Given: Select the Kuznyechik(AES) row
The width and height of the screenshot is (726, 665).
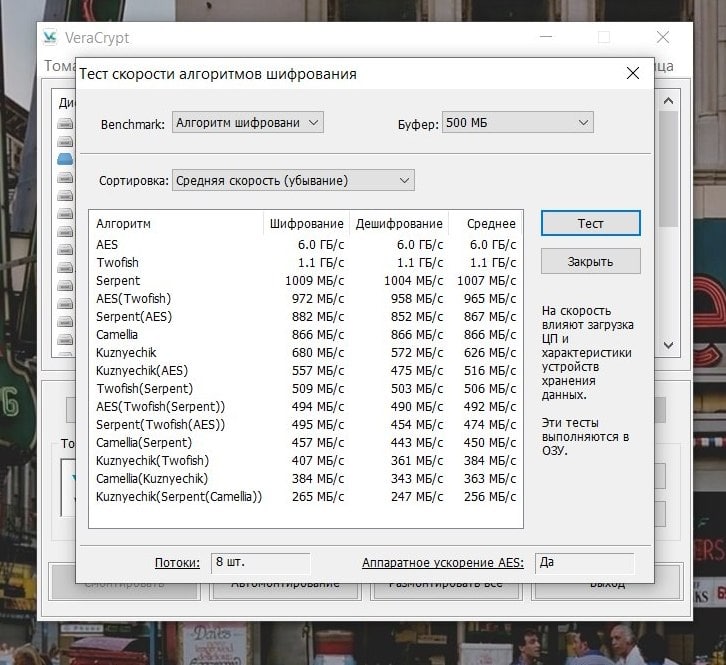Looking at the screenshot, I should (306, 370).
